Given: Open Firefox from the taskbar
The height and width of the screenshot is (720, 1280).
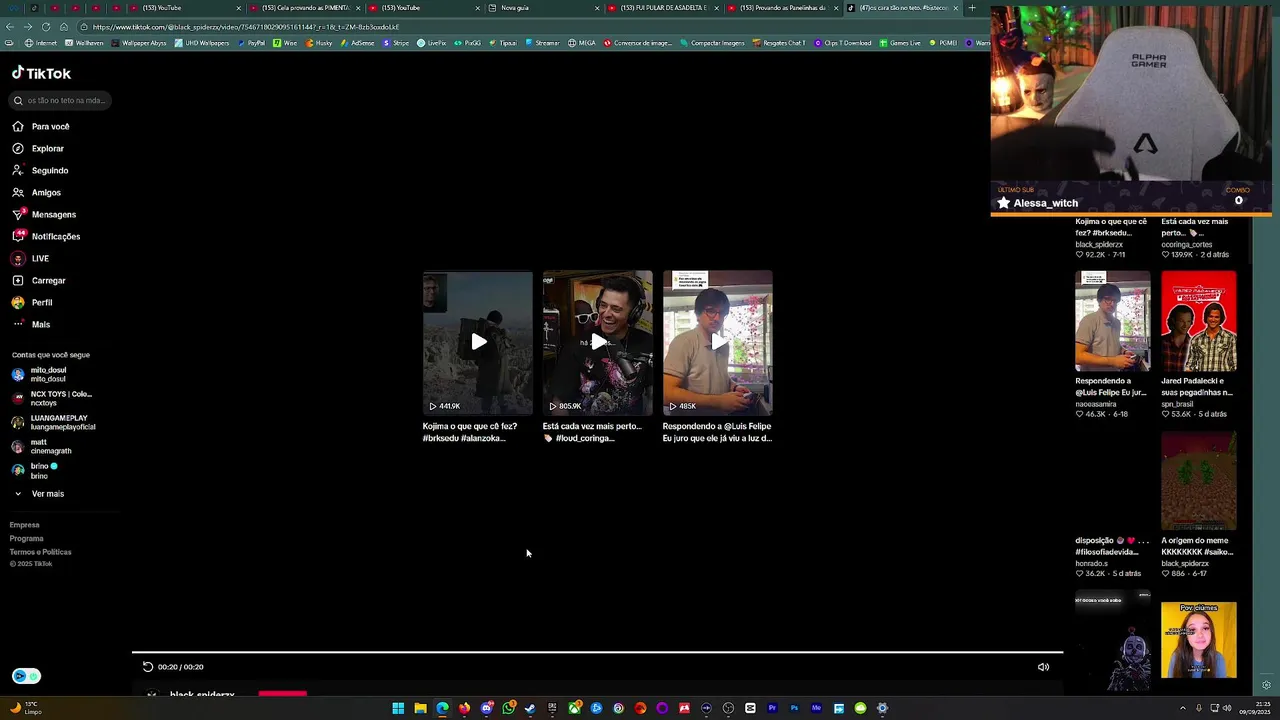Looking at the screenshot, I should pyautogui.click(x=464, y=708).
